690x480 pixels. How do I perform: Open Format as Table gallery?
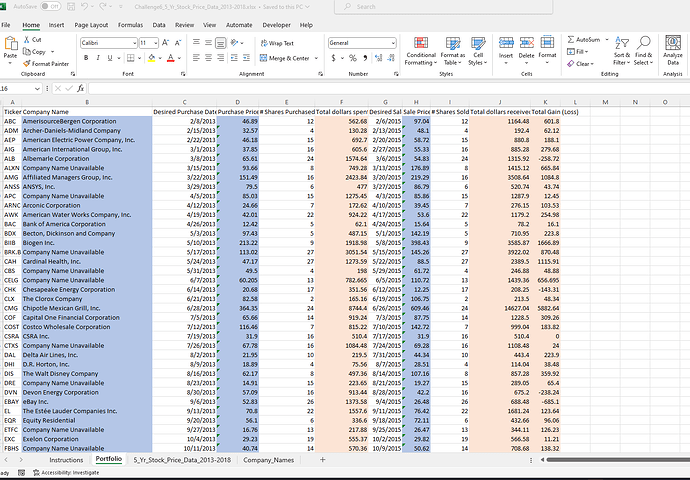pyautogui.click(x=452, y=51)
